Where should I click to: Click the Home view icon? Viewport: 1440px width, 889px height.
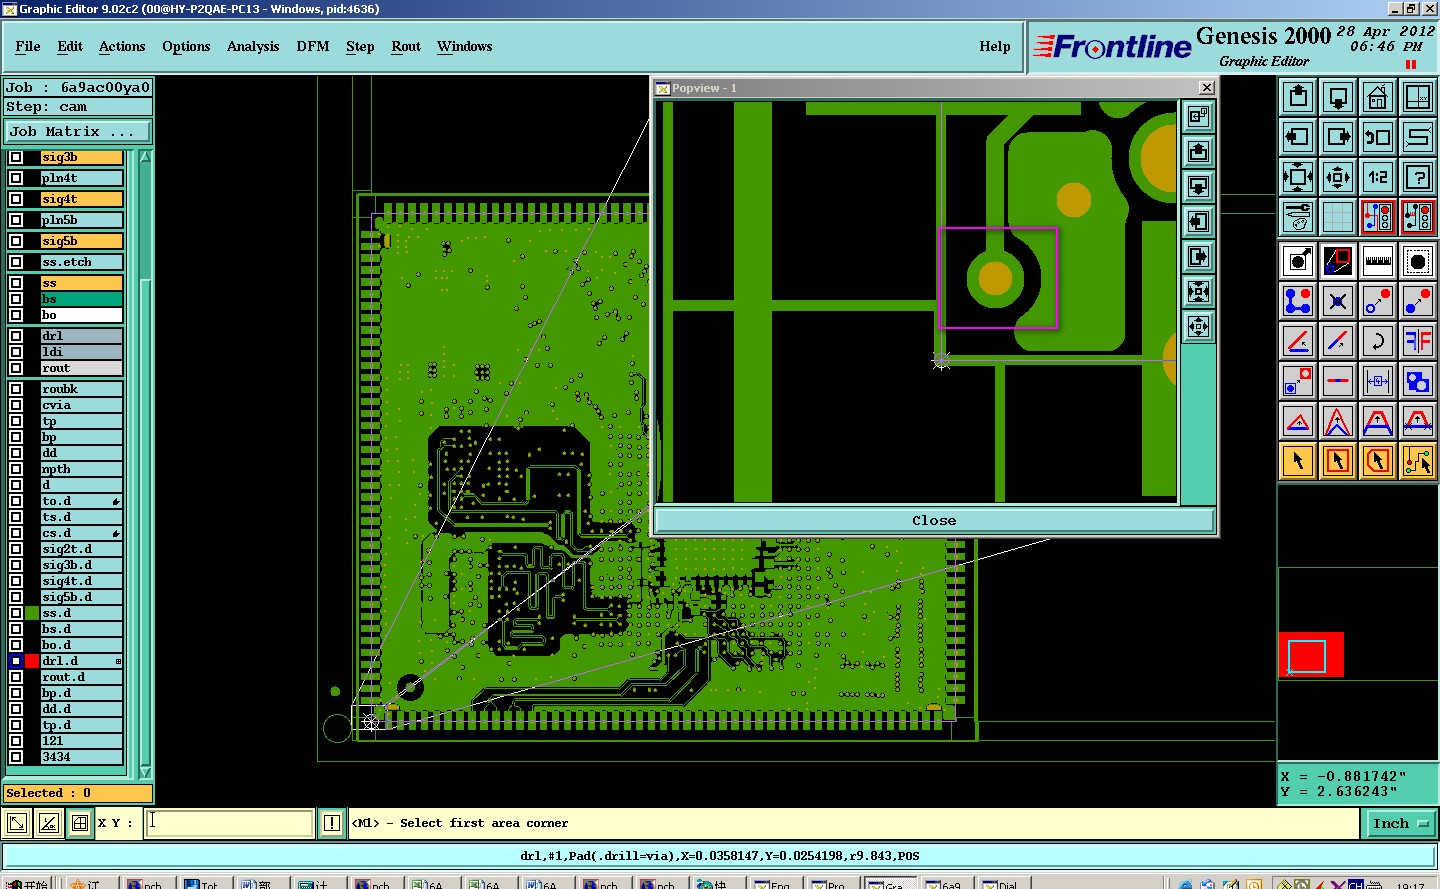click(x=1378, y=97)
